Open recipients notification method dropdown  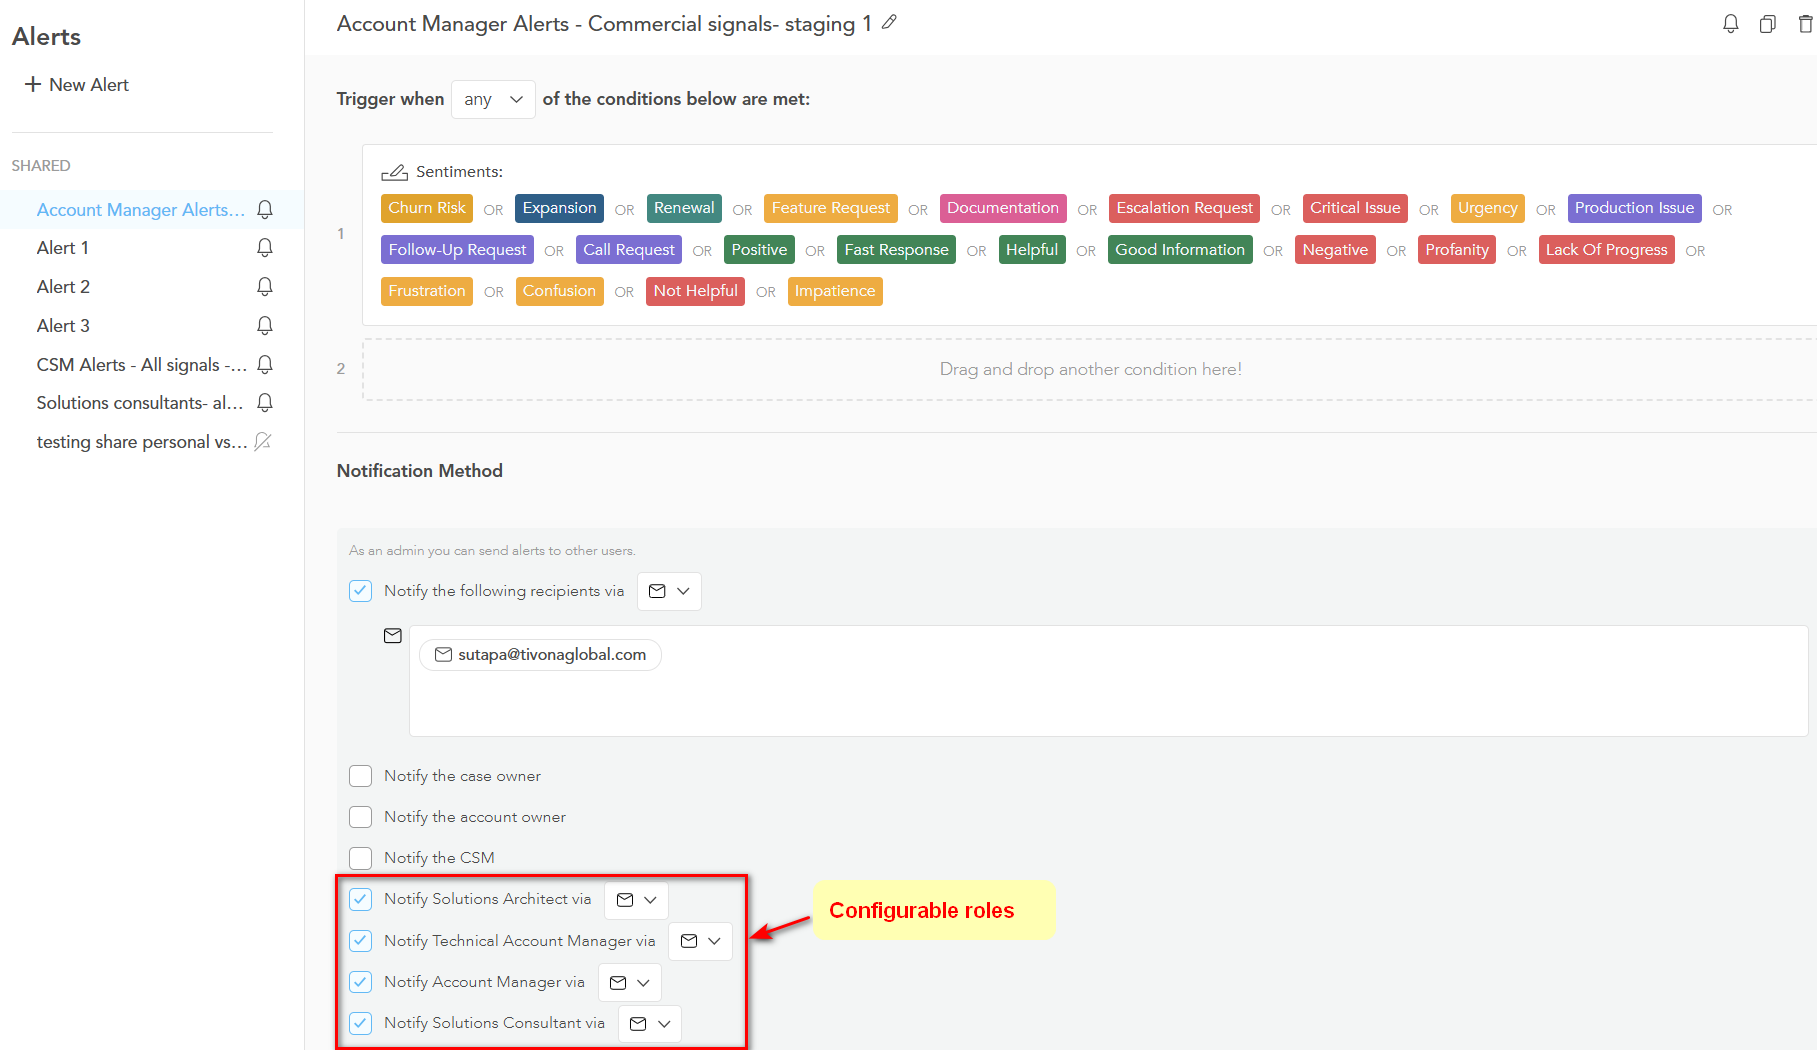[669, 591]
